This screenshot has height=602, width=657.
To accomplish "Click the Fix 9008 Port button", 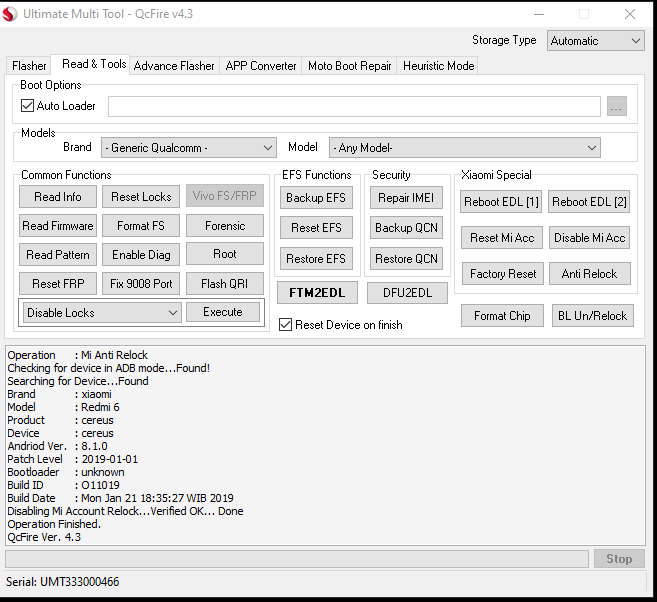I will pyautogui.click(x=141, y=284).
